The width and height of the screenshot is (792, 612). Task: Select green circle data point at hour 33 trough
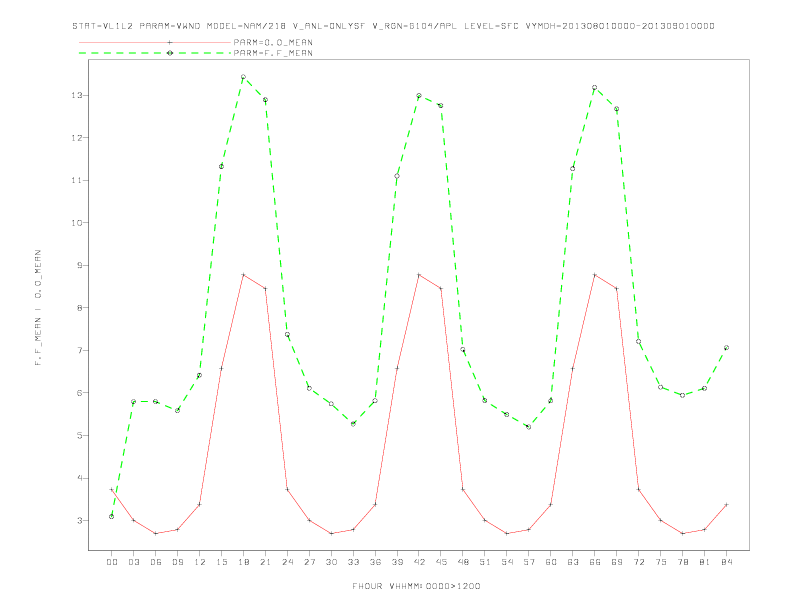tap(353, 424)
